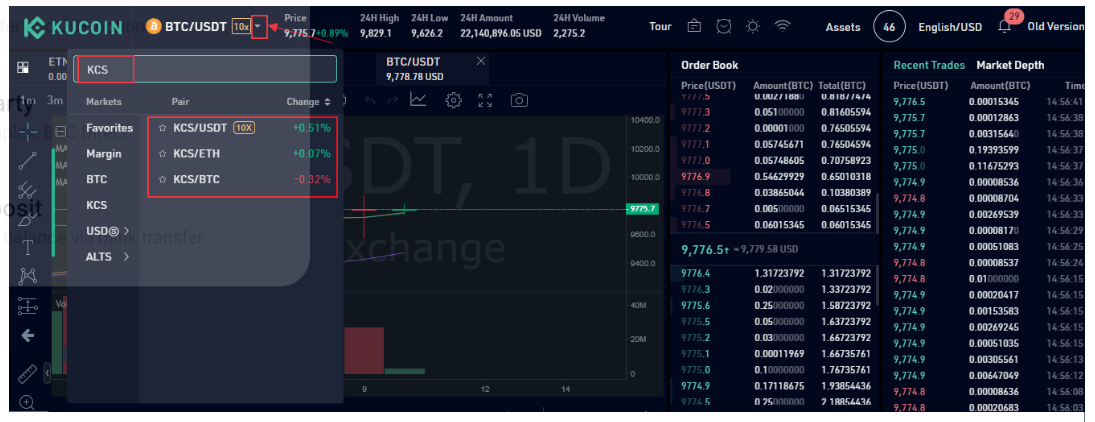Image resolution: width=1095 pixels, height=422 pixels.
Task: Expand the ALTS markets submenu
Action: pyautogui.click(x=108, y=256)
